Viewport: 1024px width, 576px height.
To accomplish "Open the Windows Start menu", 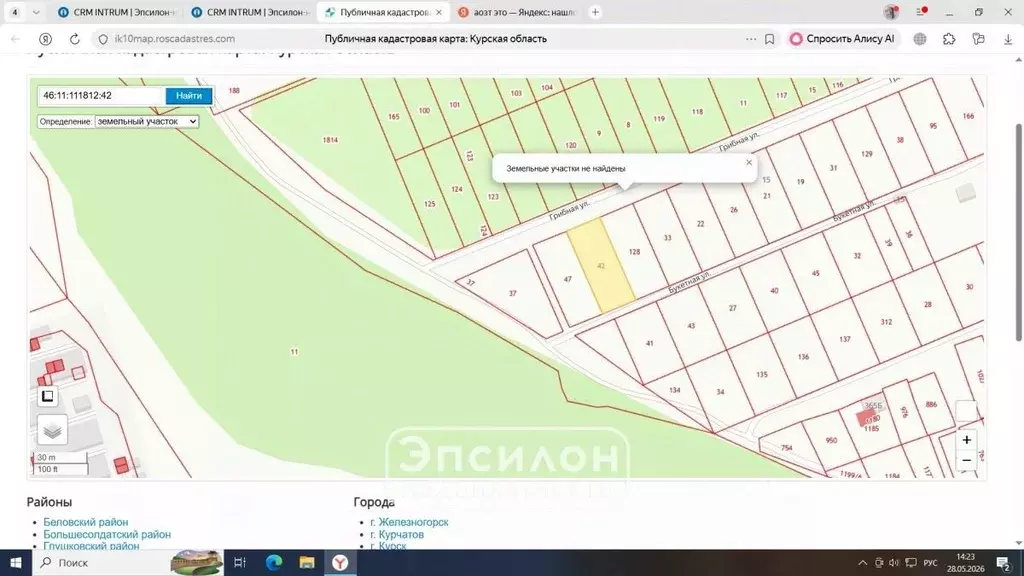I will point(16,562).
